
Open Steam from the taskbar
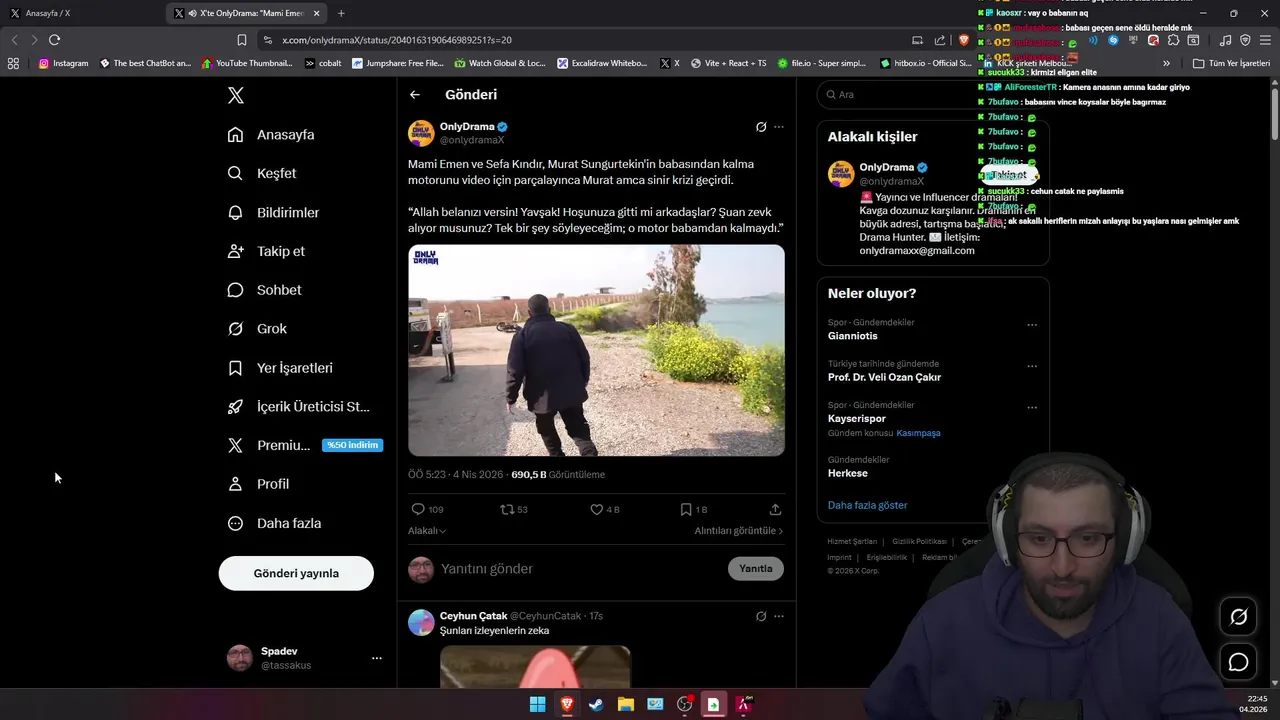(596, 704)
